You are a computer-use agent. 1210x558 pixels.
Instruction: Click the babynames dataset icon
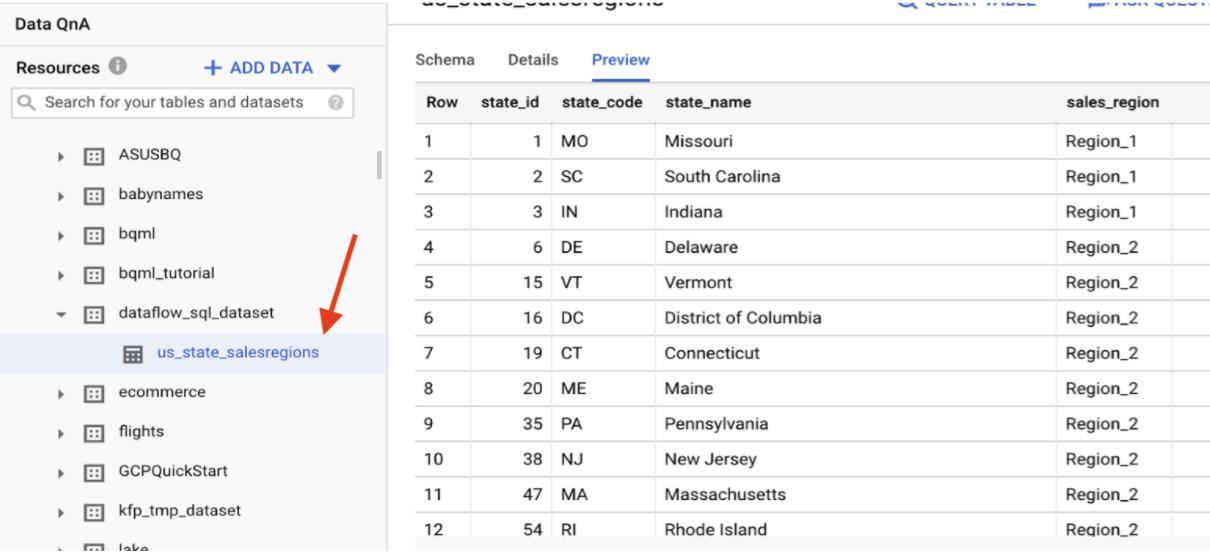pos(94,195)
